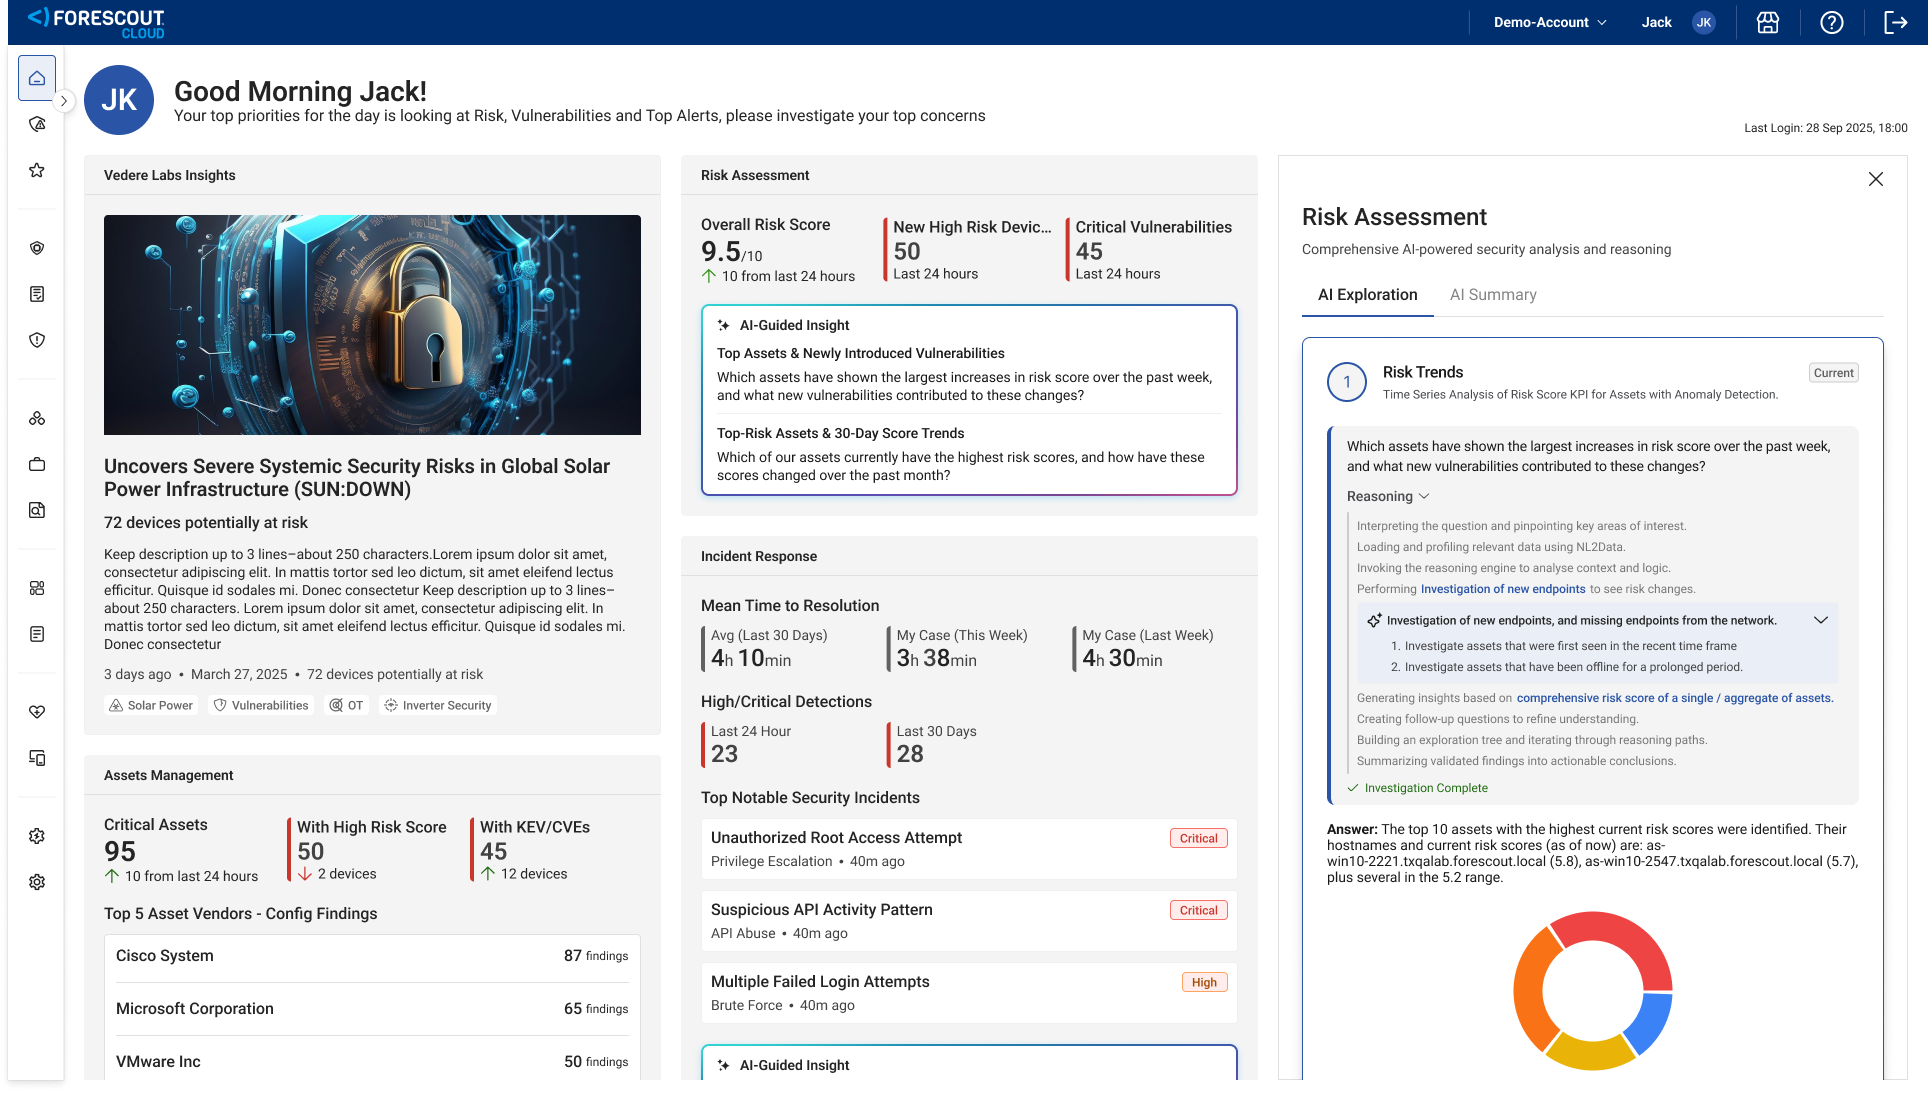The height and width of the screenshot is (1093, 1928).
Task: Collapse the Reasoning section in Risk Assessment
Action: click(x=1426, y=496)
